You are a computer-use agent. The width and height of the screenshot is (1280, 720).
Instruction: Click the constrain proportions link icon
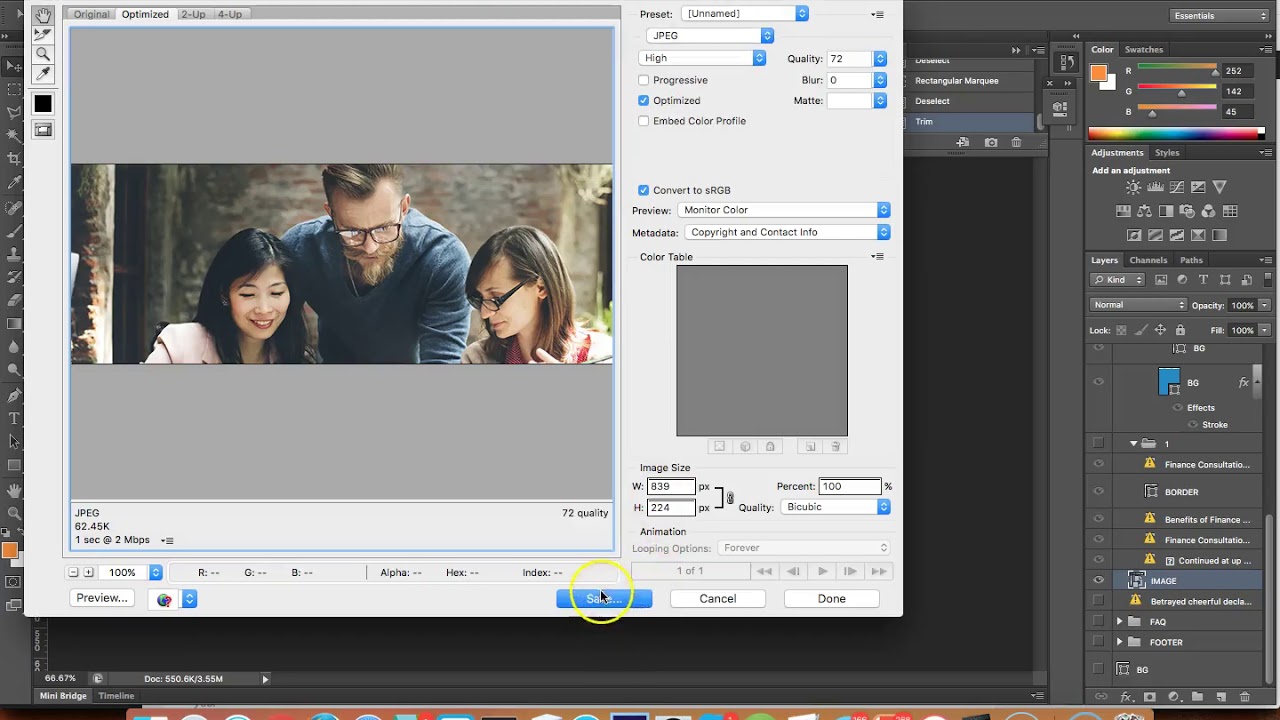pos(730,497)
